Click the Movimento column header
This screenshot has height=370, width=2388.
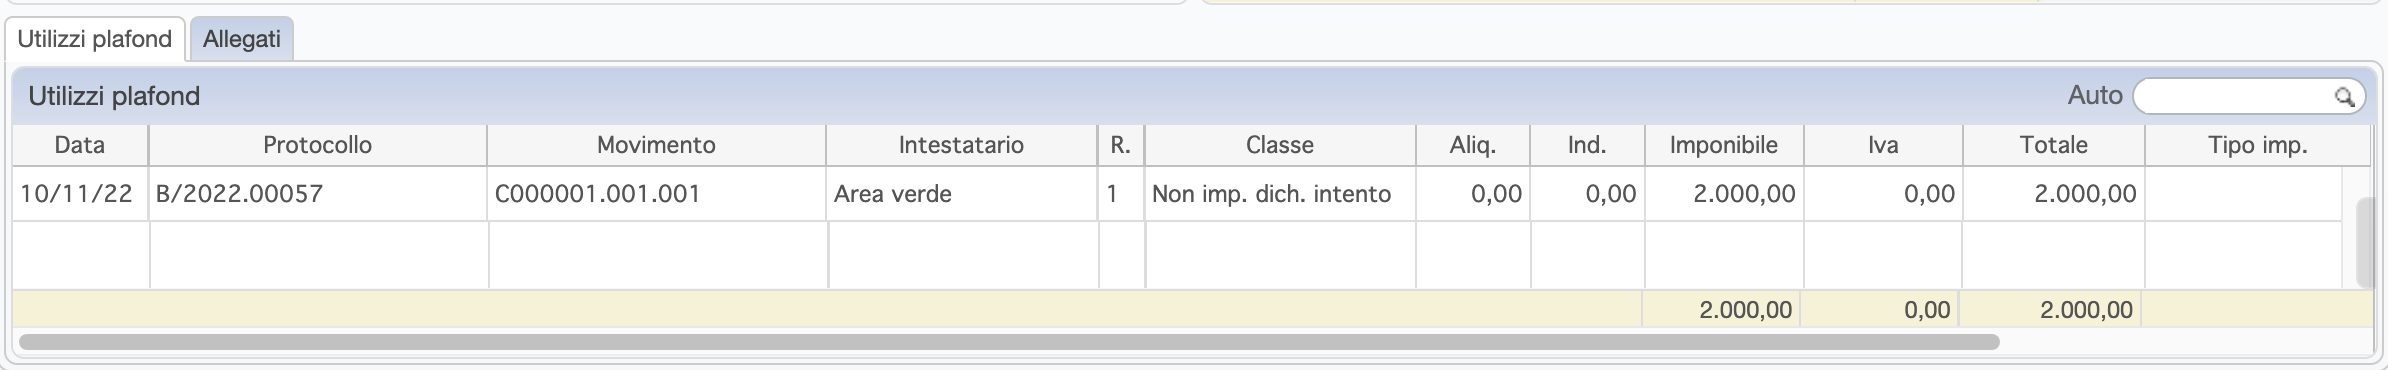pyautogui.click(x=656, y=145)
